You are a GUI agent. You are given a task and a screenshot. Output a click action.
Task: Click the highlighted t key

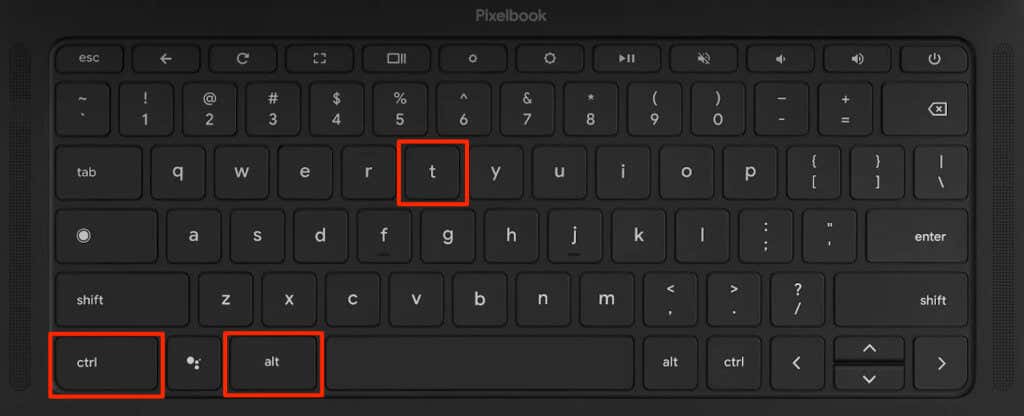(x=432, y=172)
